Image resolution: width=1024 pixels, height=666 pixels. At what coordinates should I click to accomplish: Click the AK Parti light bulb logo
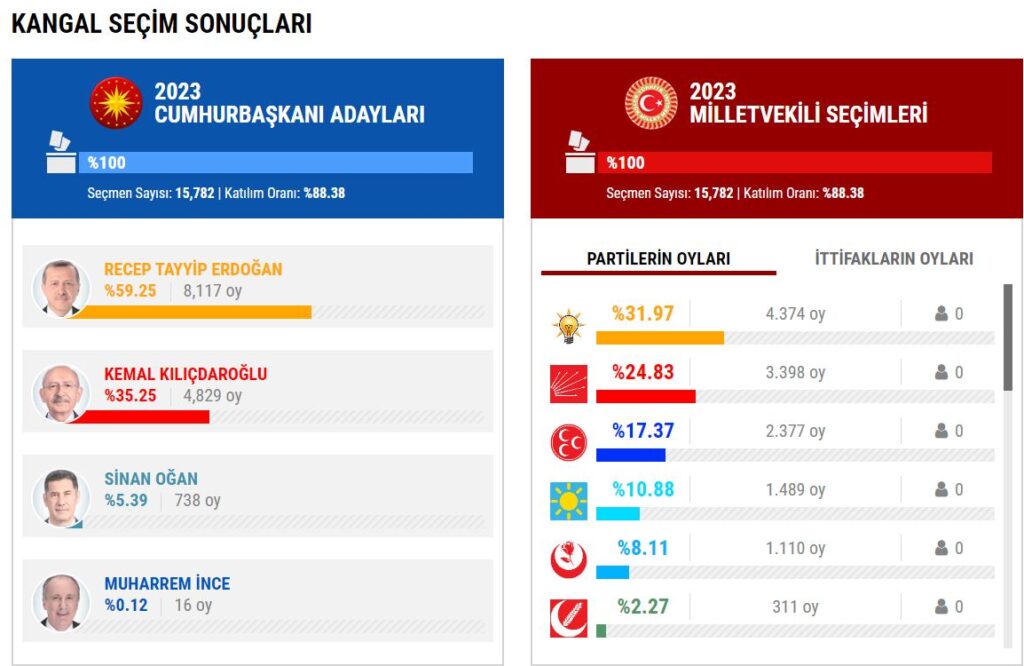point(569,326)
